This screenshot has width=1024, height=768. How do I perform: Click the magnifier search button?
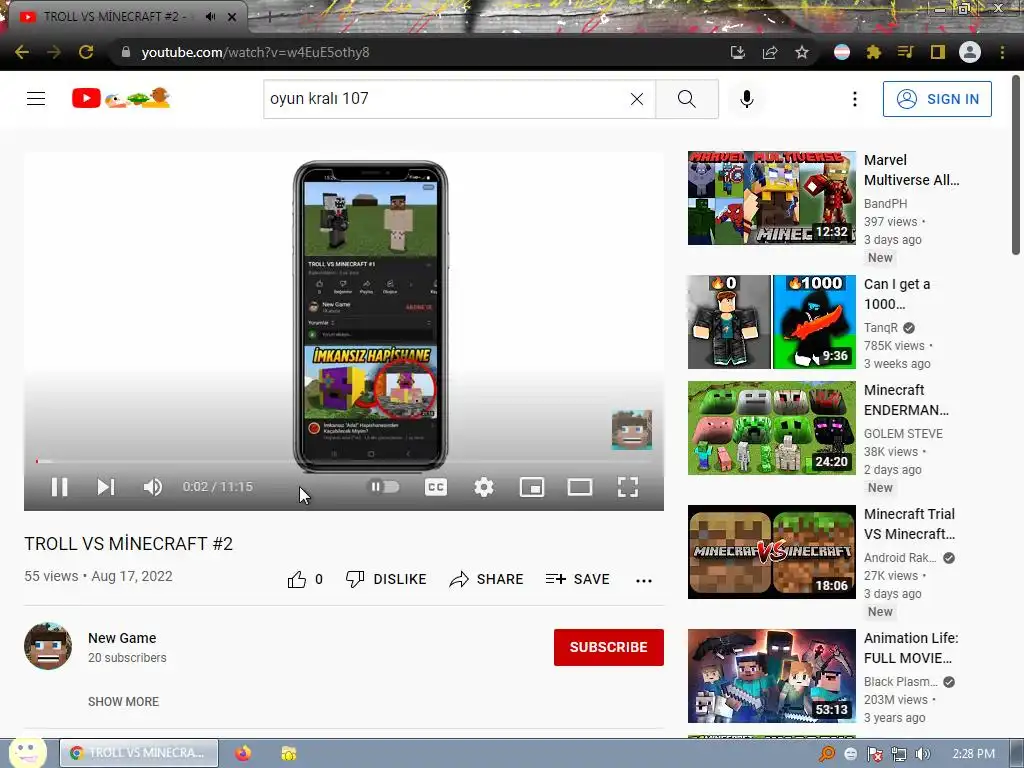[x=686, y=99]
